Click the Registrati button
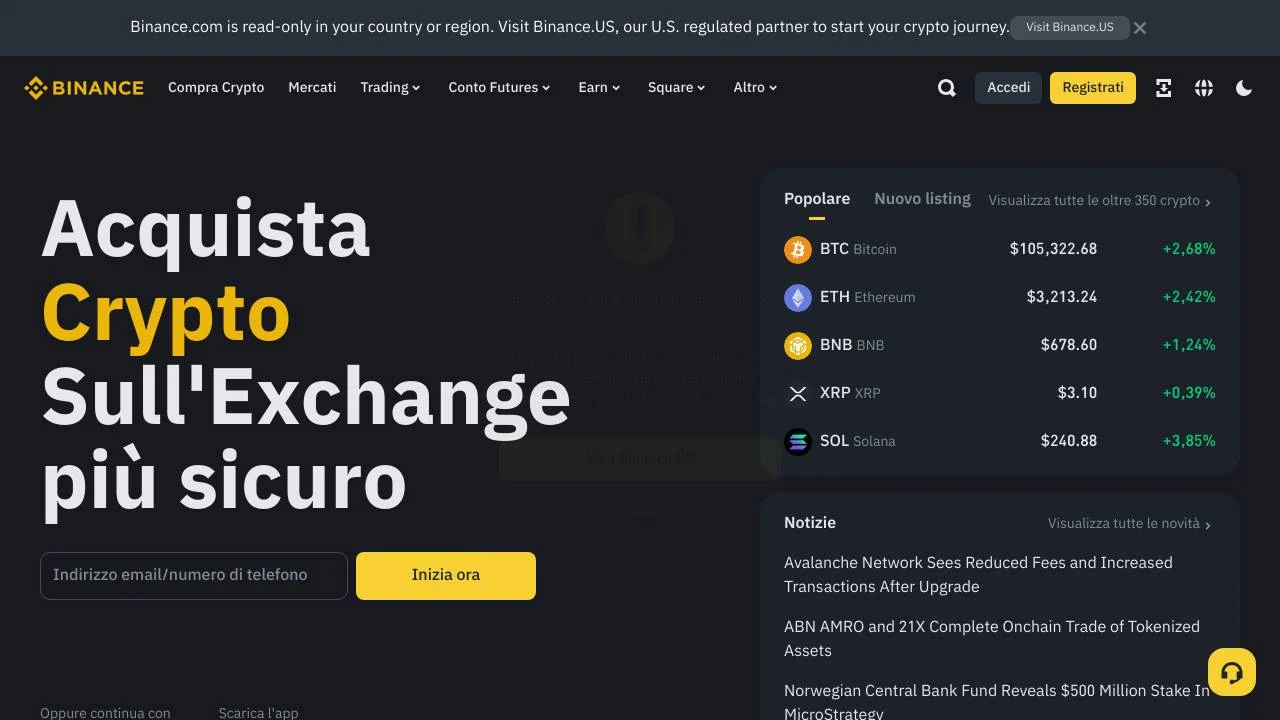The width and height of the screenshot is (1280, 720). tap(1092, 87)
